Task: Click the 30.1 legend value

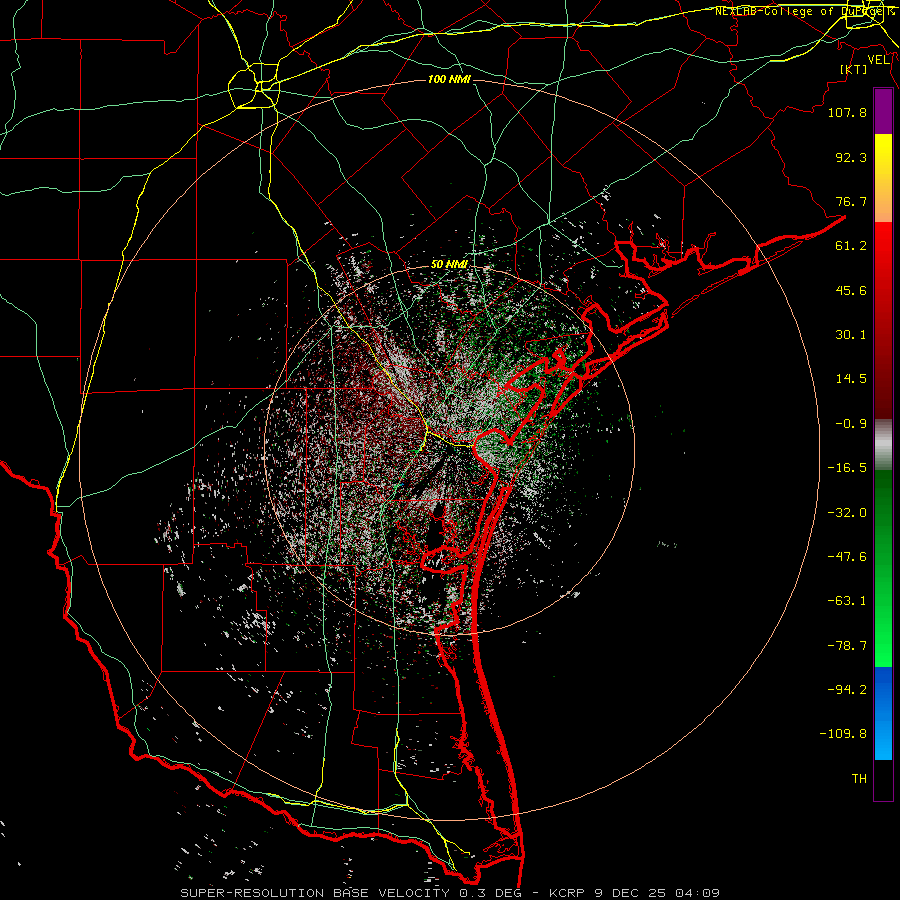Action: 851,335
